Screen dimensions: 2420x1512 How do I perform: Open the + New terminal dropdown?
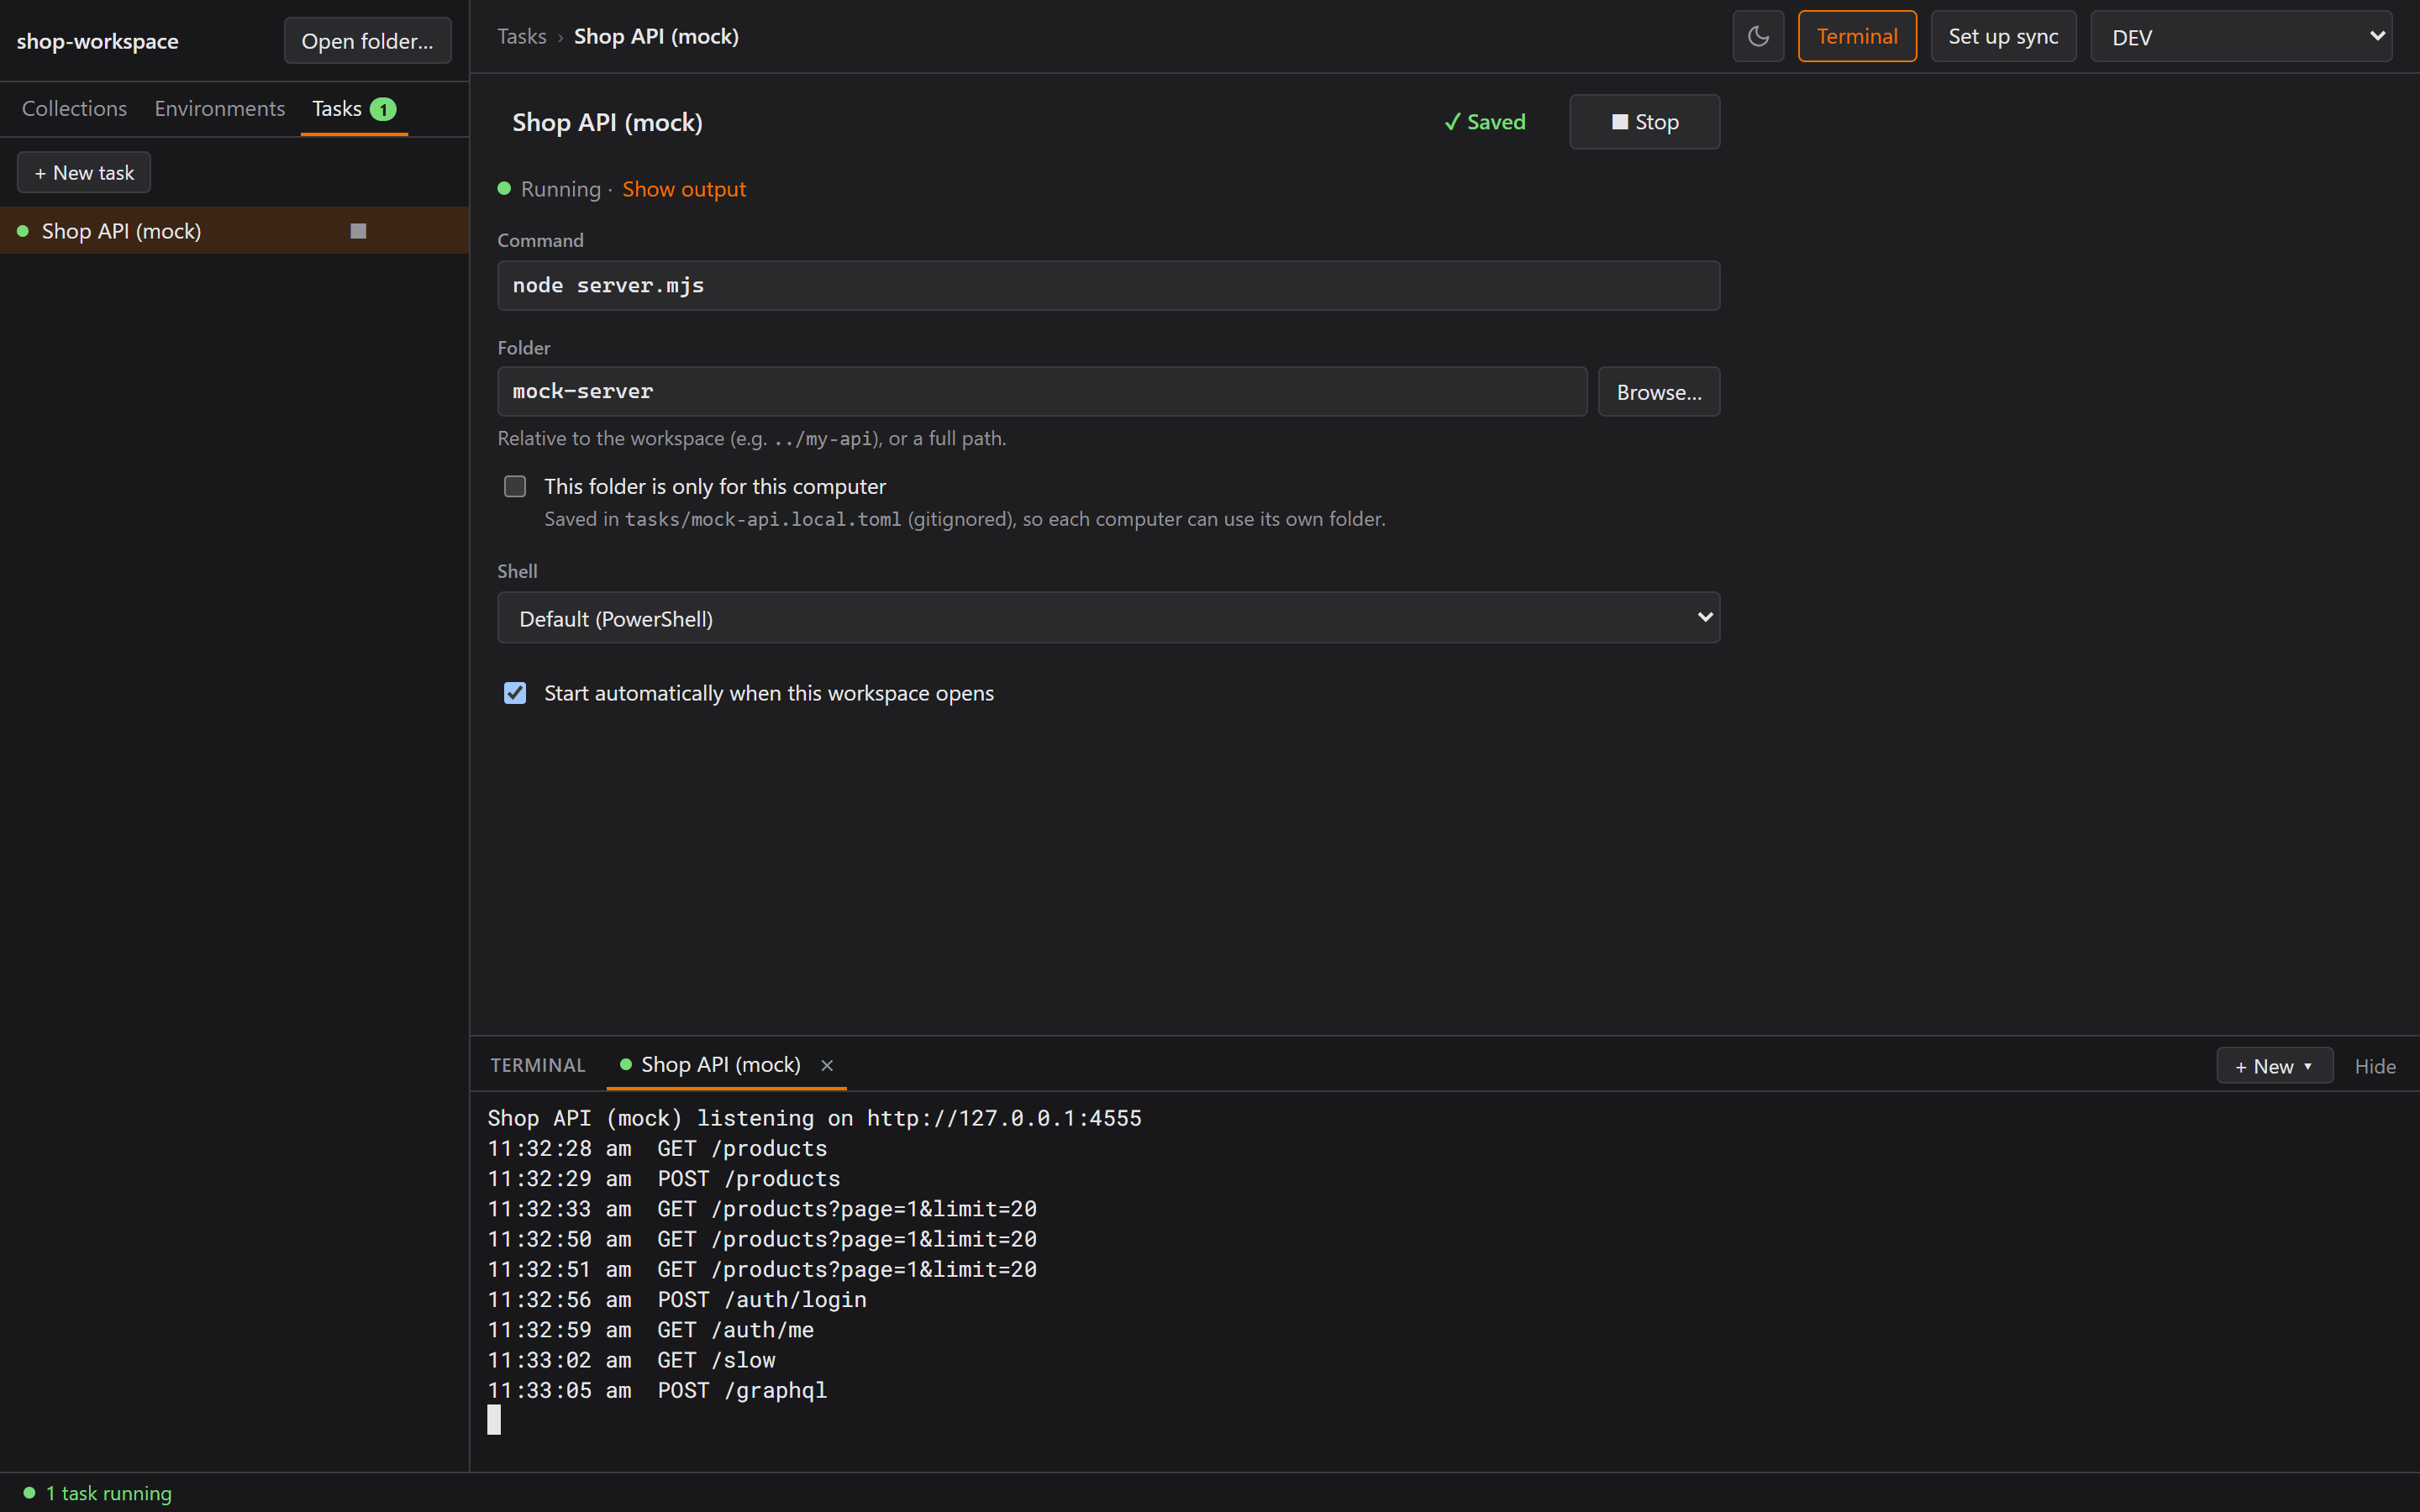tap(2274, 1066)
